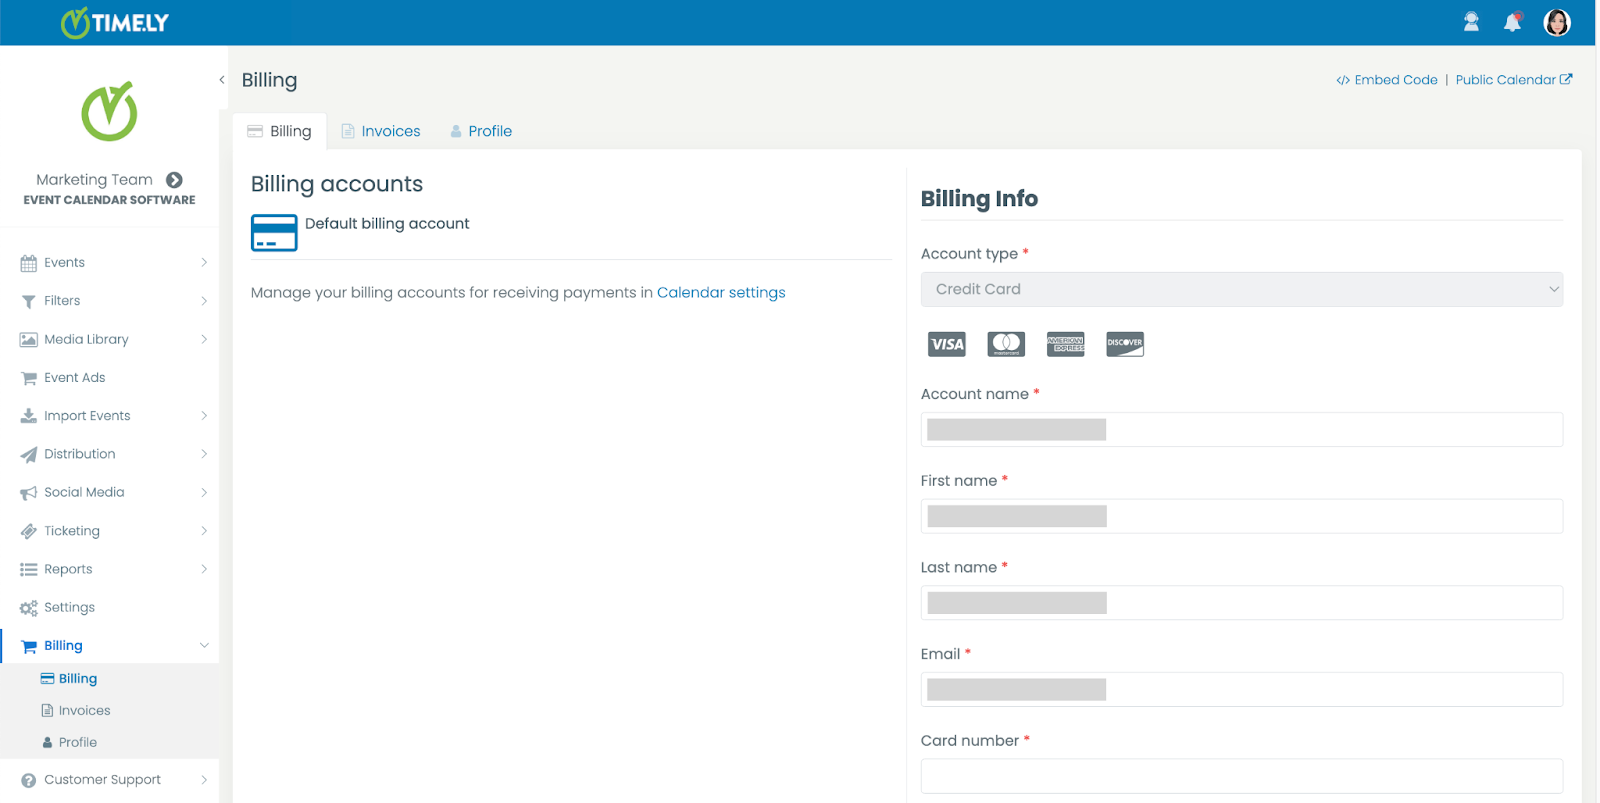Follow the Calendar settings link

click(721, 293)
